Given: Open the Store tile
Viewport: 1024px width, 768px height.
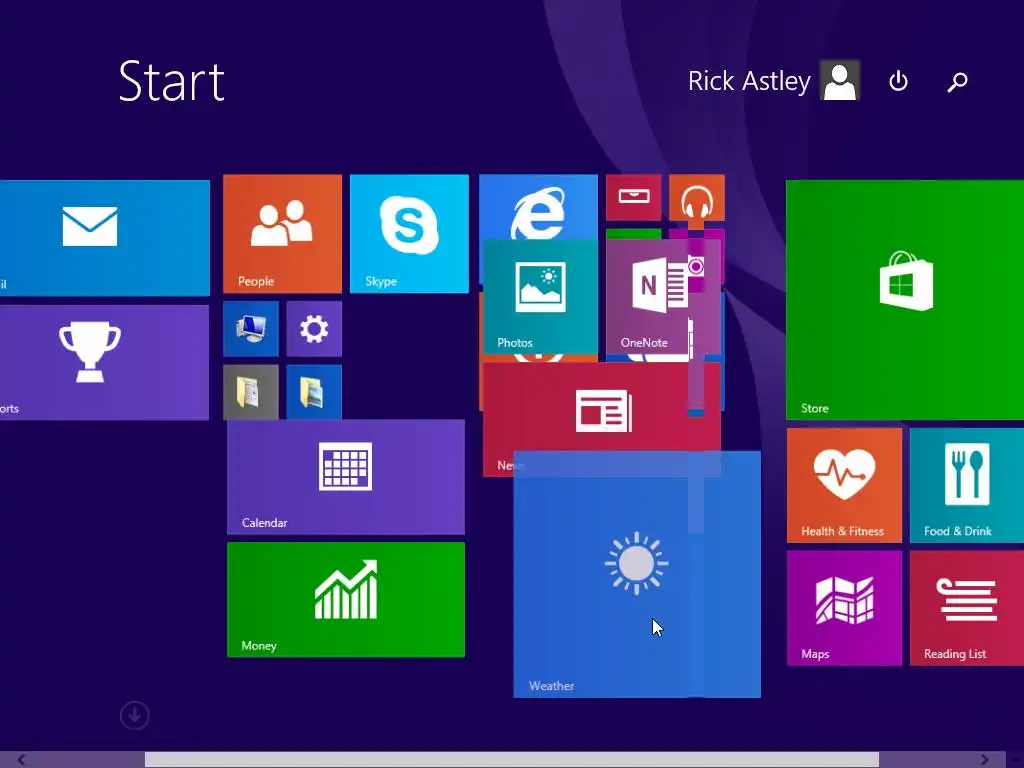Looking at the screenshot, I should [x=905, y=300].
